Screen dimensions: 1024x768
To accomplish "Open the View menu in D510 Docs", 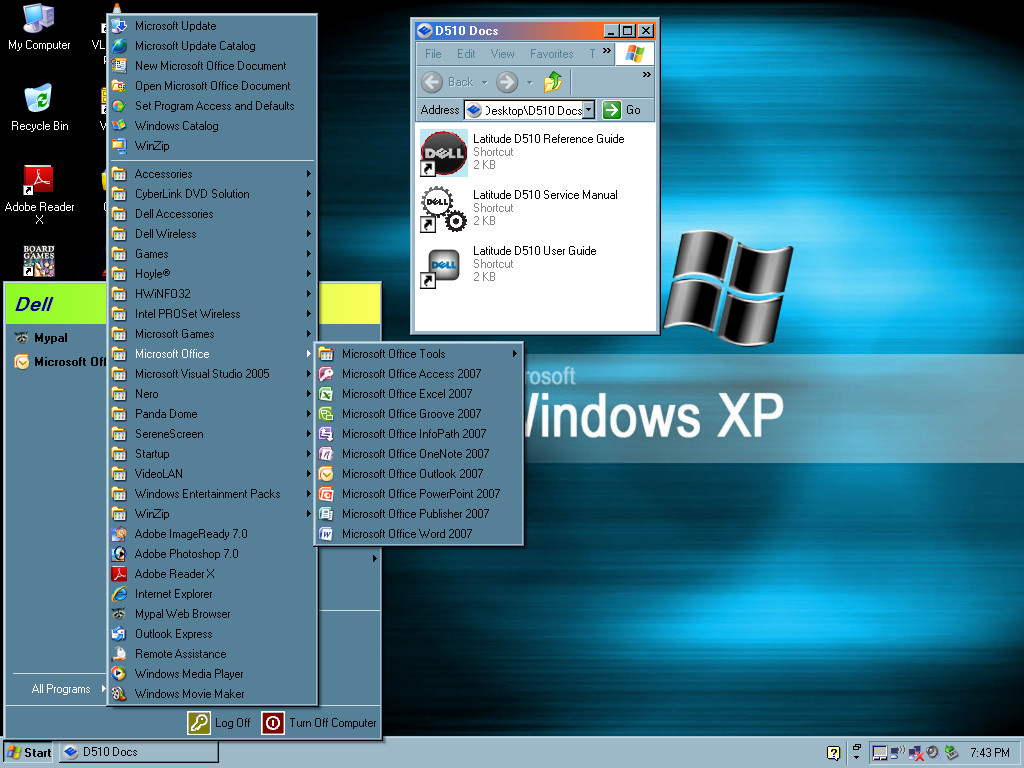I will tap(502, 54).
